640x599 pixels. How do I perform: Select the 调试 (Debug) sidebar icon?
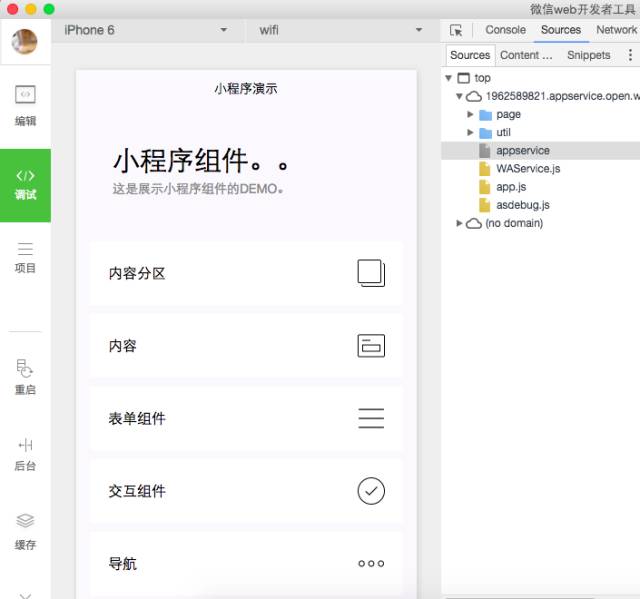click(x=25, y=185)
